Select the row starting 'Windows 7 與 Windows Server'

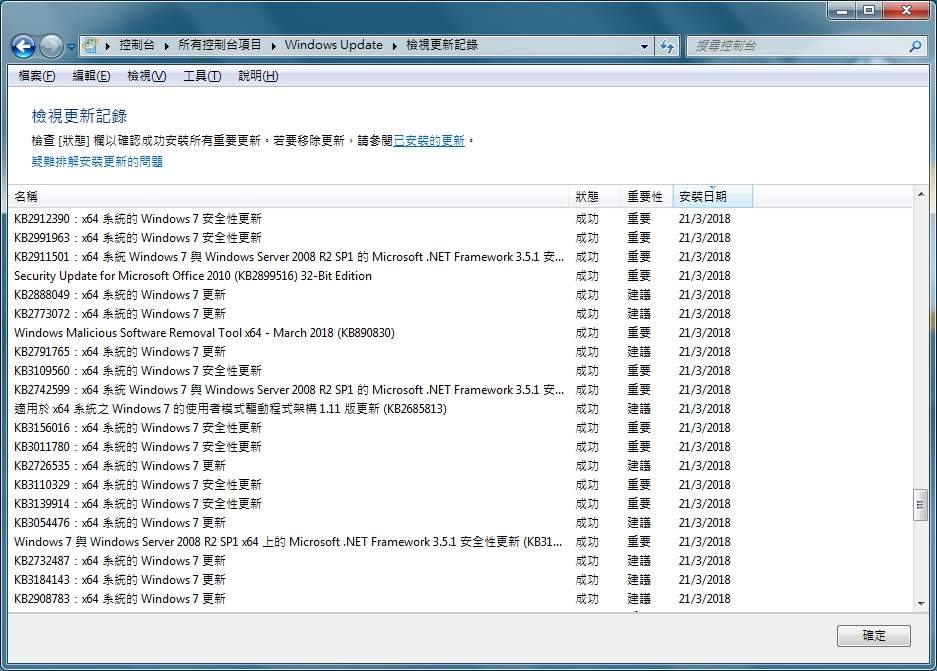click(x=460, y=542)
